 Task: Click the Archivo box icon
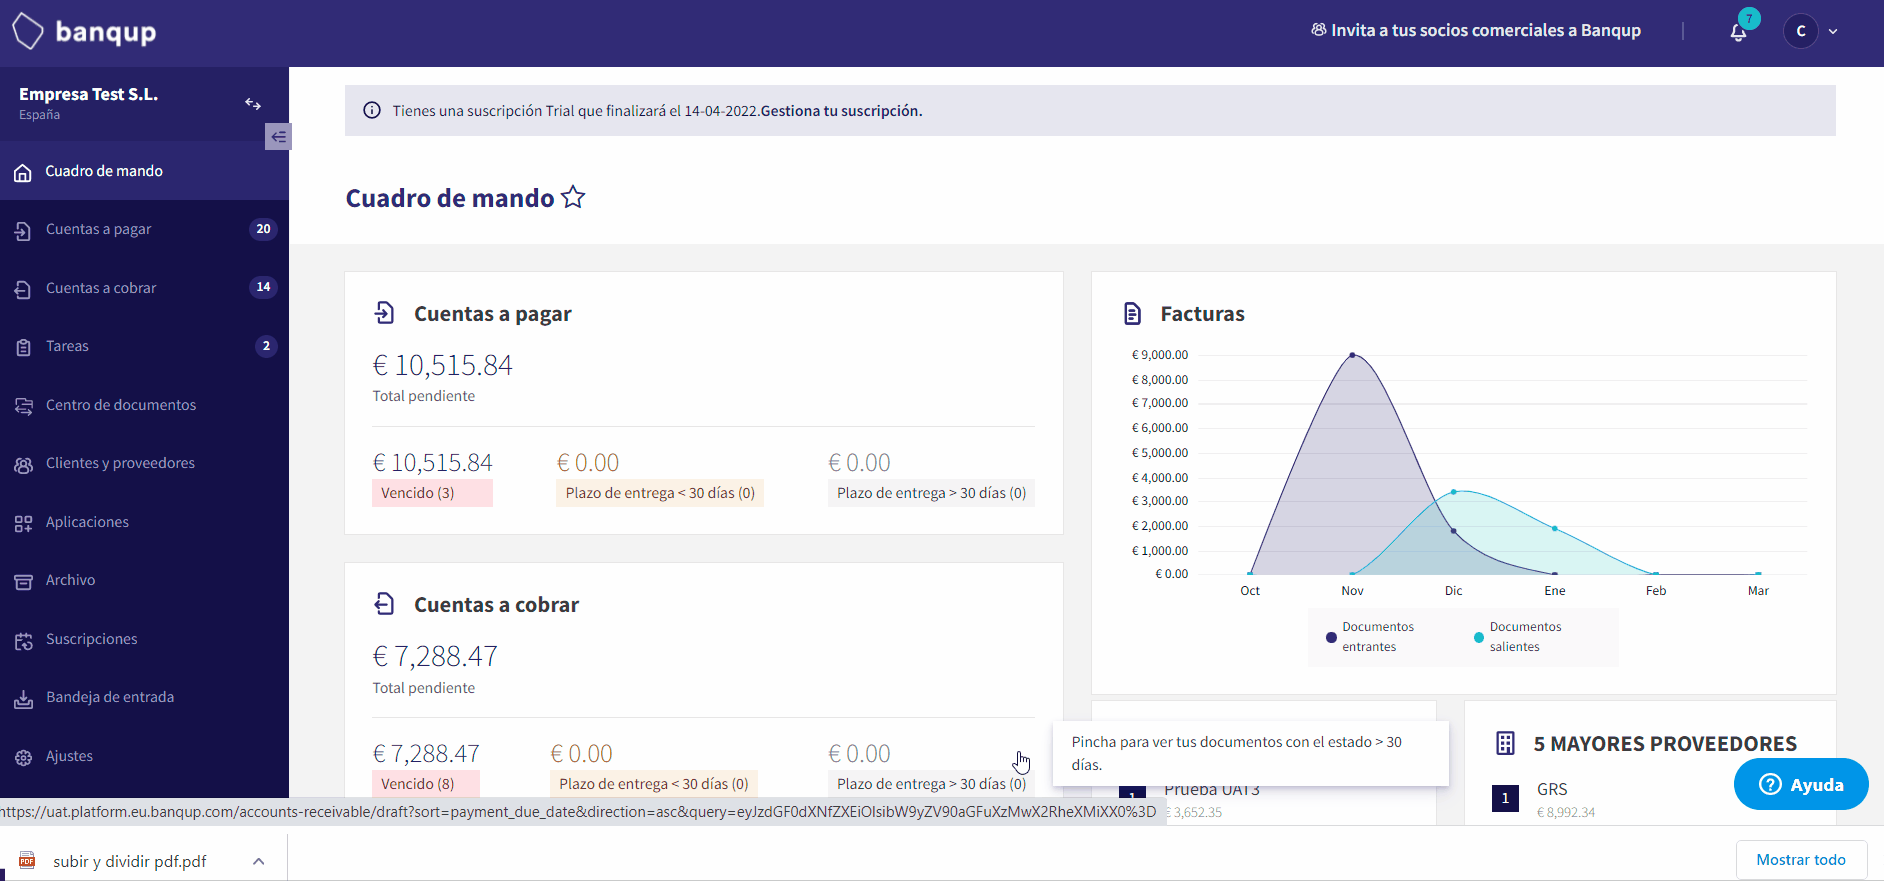(24, 581)
